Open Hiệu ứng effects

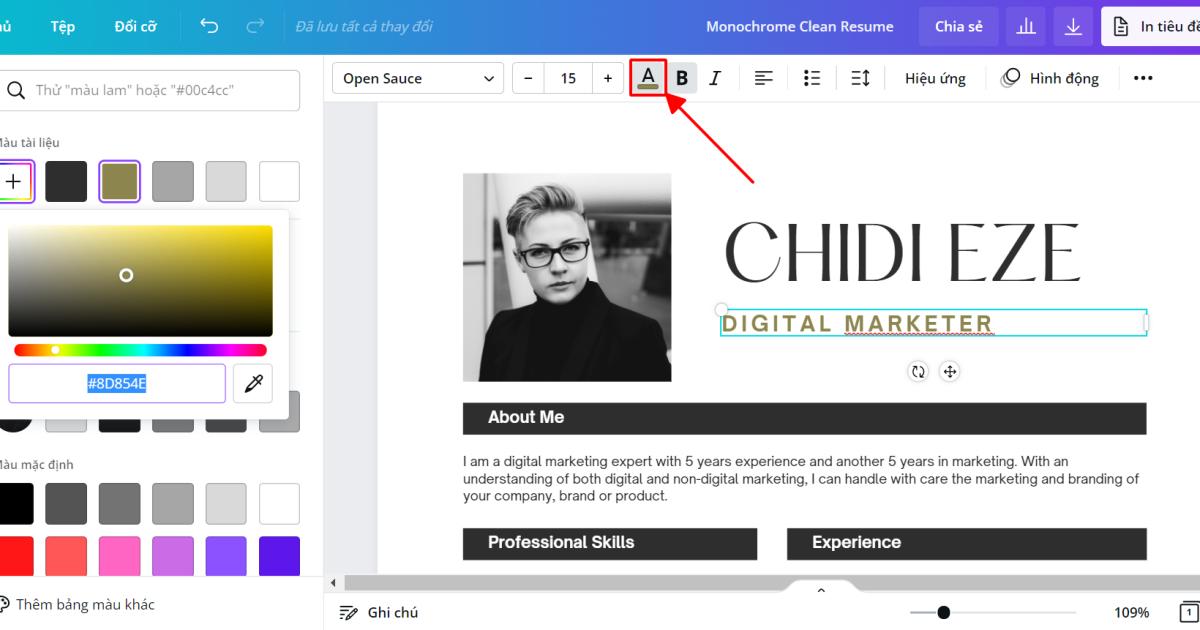[935, 78]
